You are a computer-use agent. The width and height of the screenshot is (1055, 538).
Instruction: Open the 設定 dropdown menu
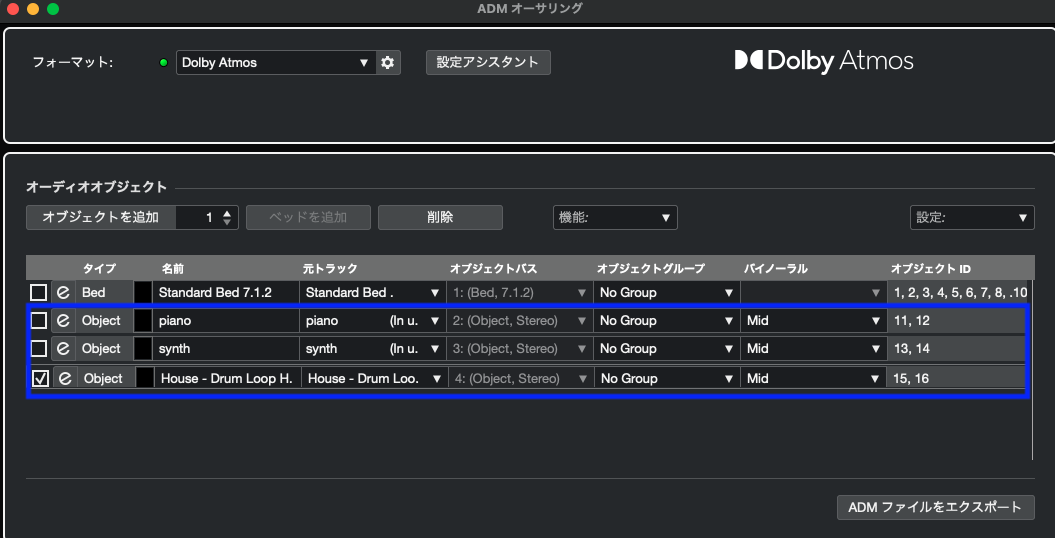click(x=972, y=218)
